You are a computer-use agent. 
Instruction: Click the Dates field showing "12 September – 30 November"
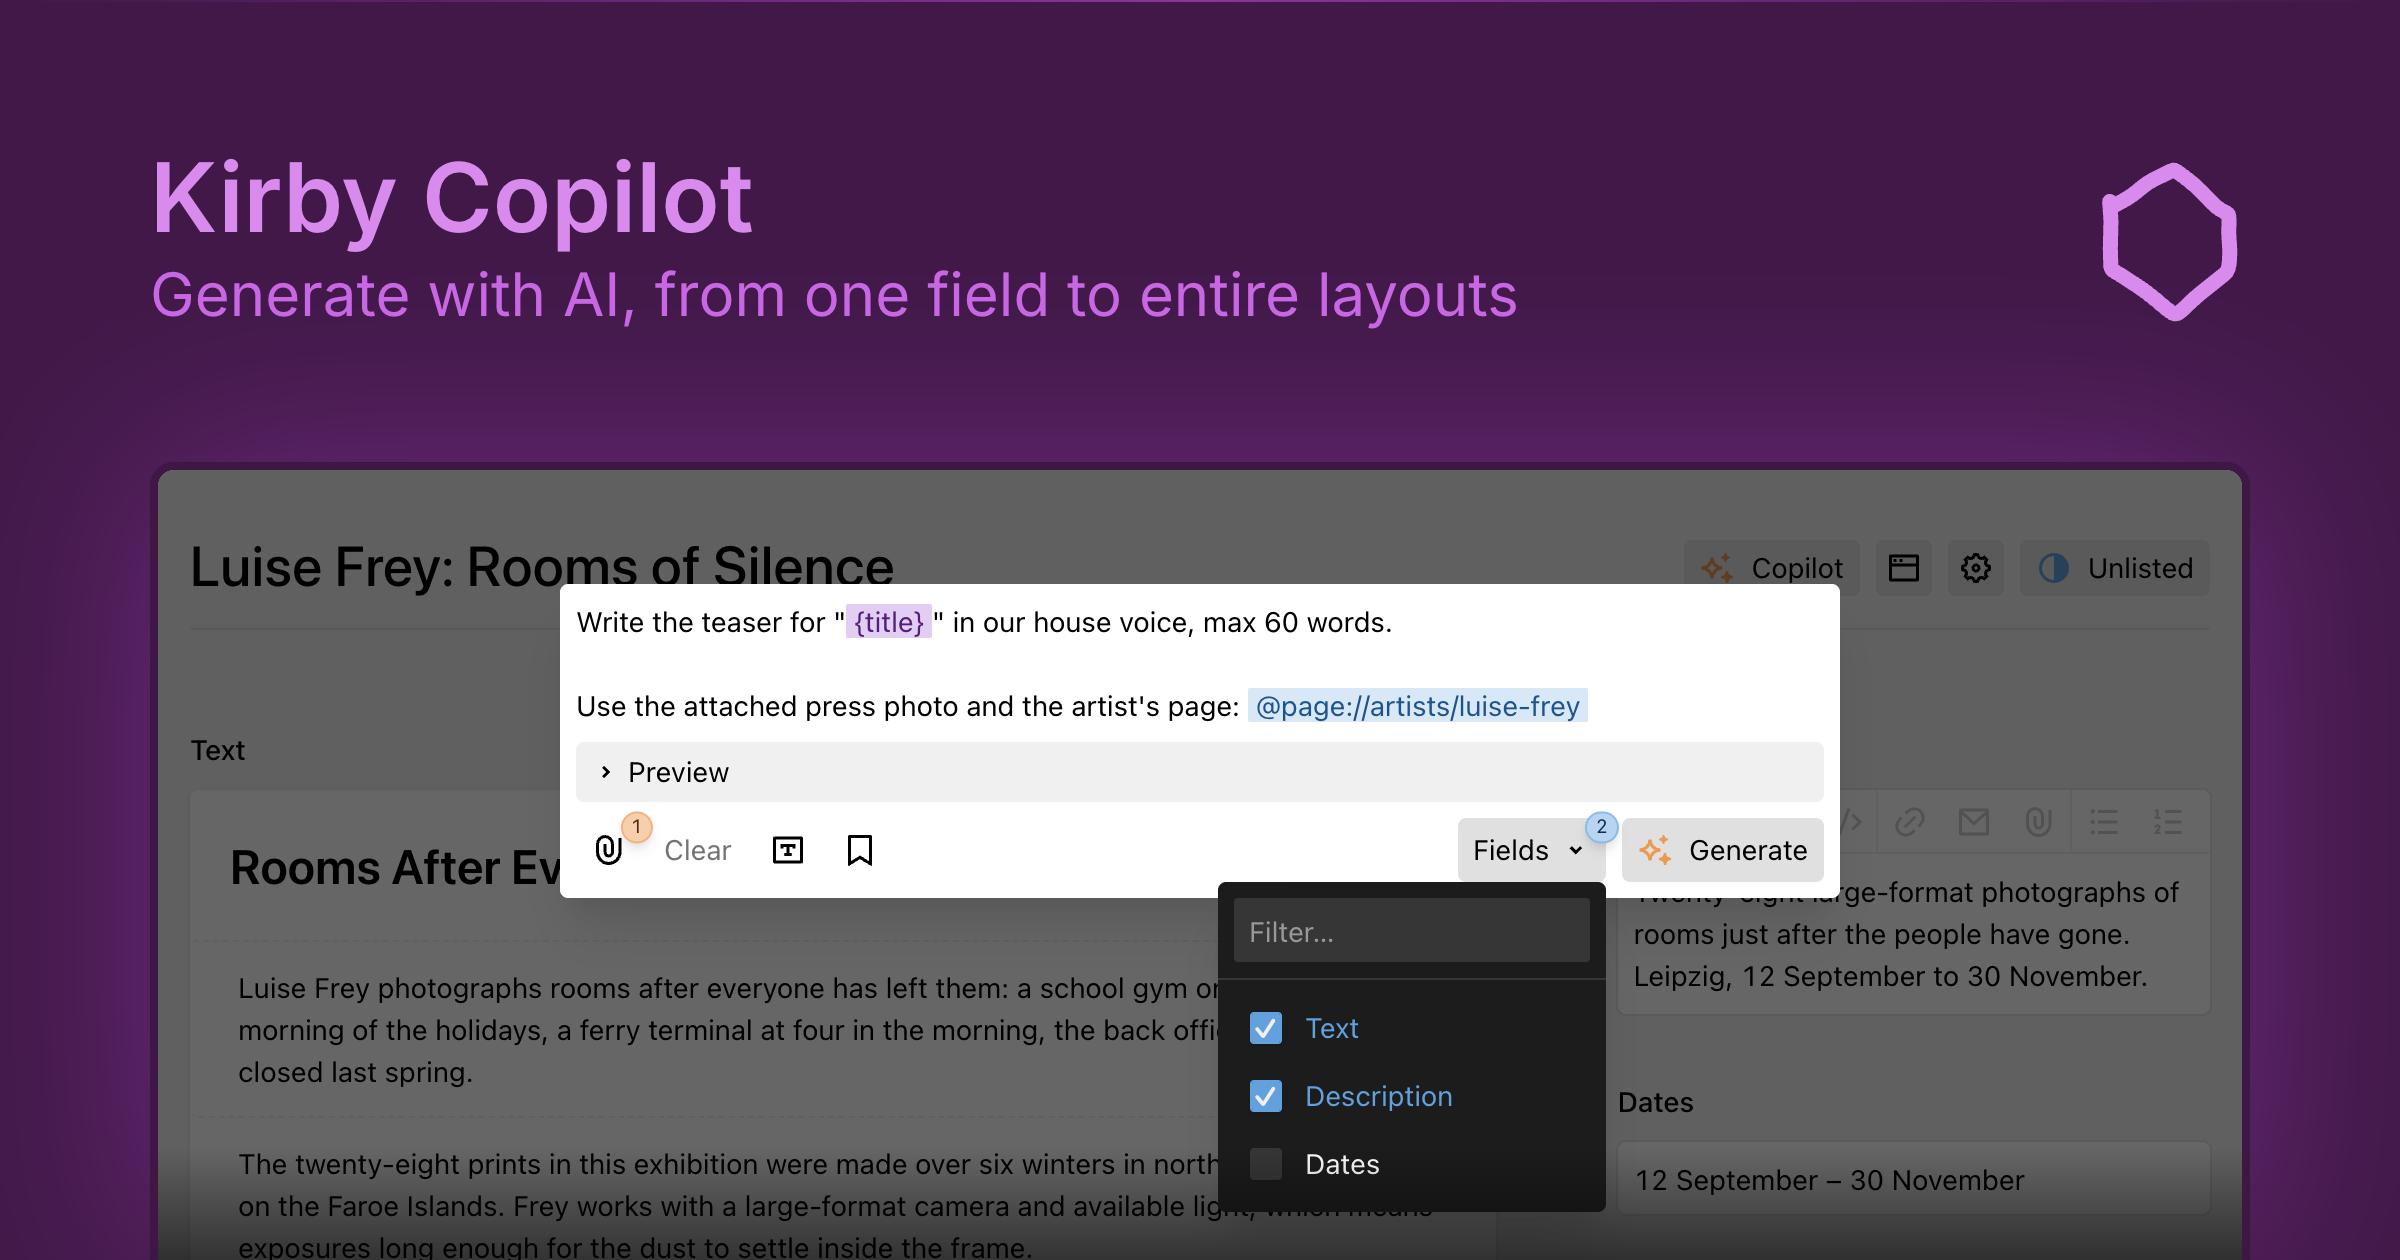pos(1914,1180)
